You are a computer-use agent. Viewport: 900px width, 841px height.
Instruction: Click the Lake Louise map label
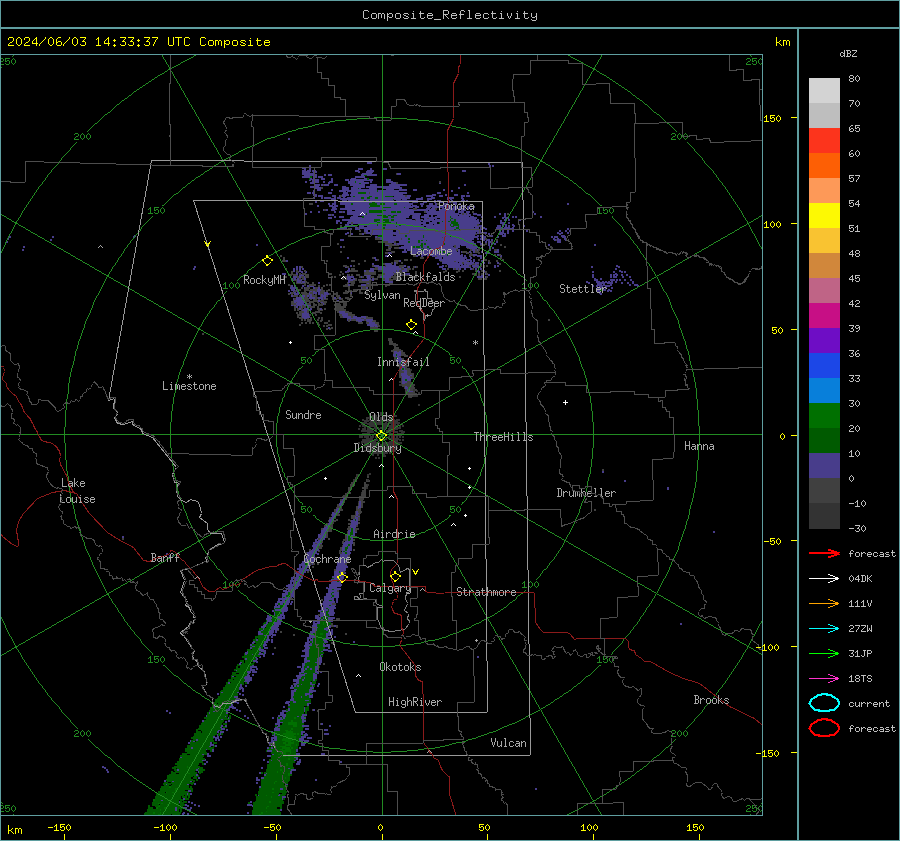(x=77, y=491)
